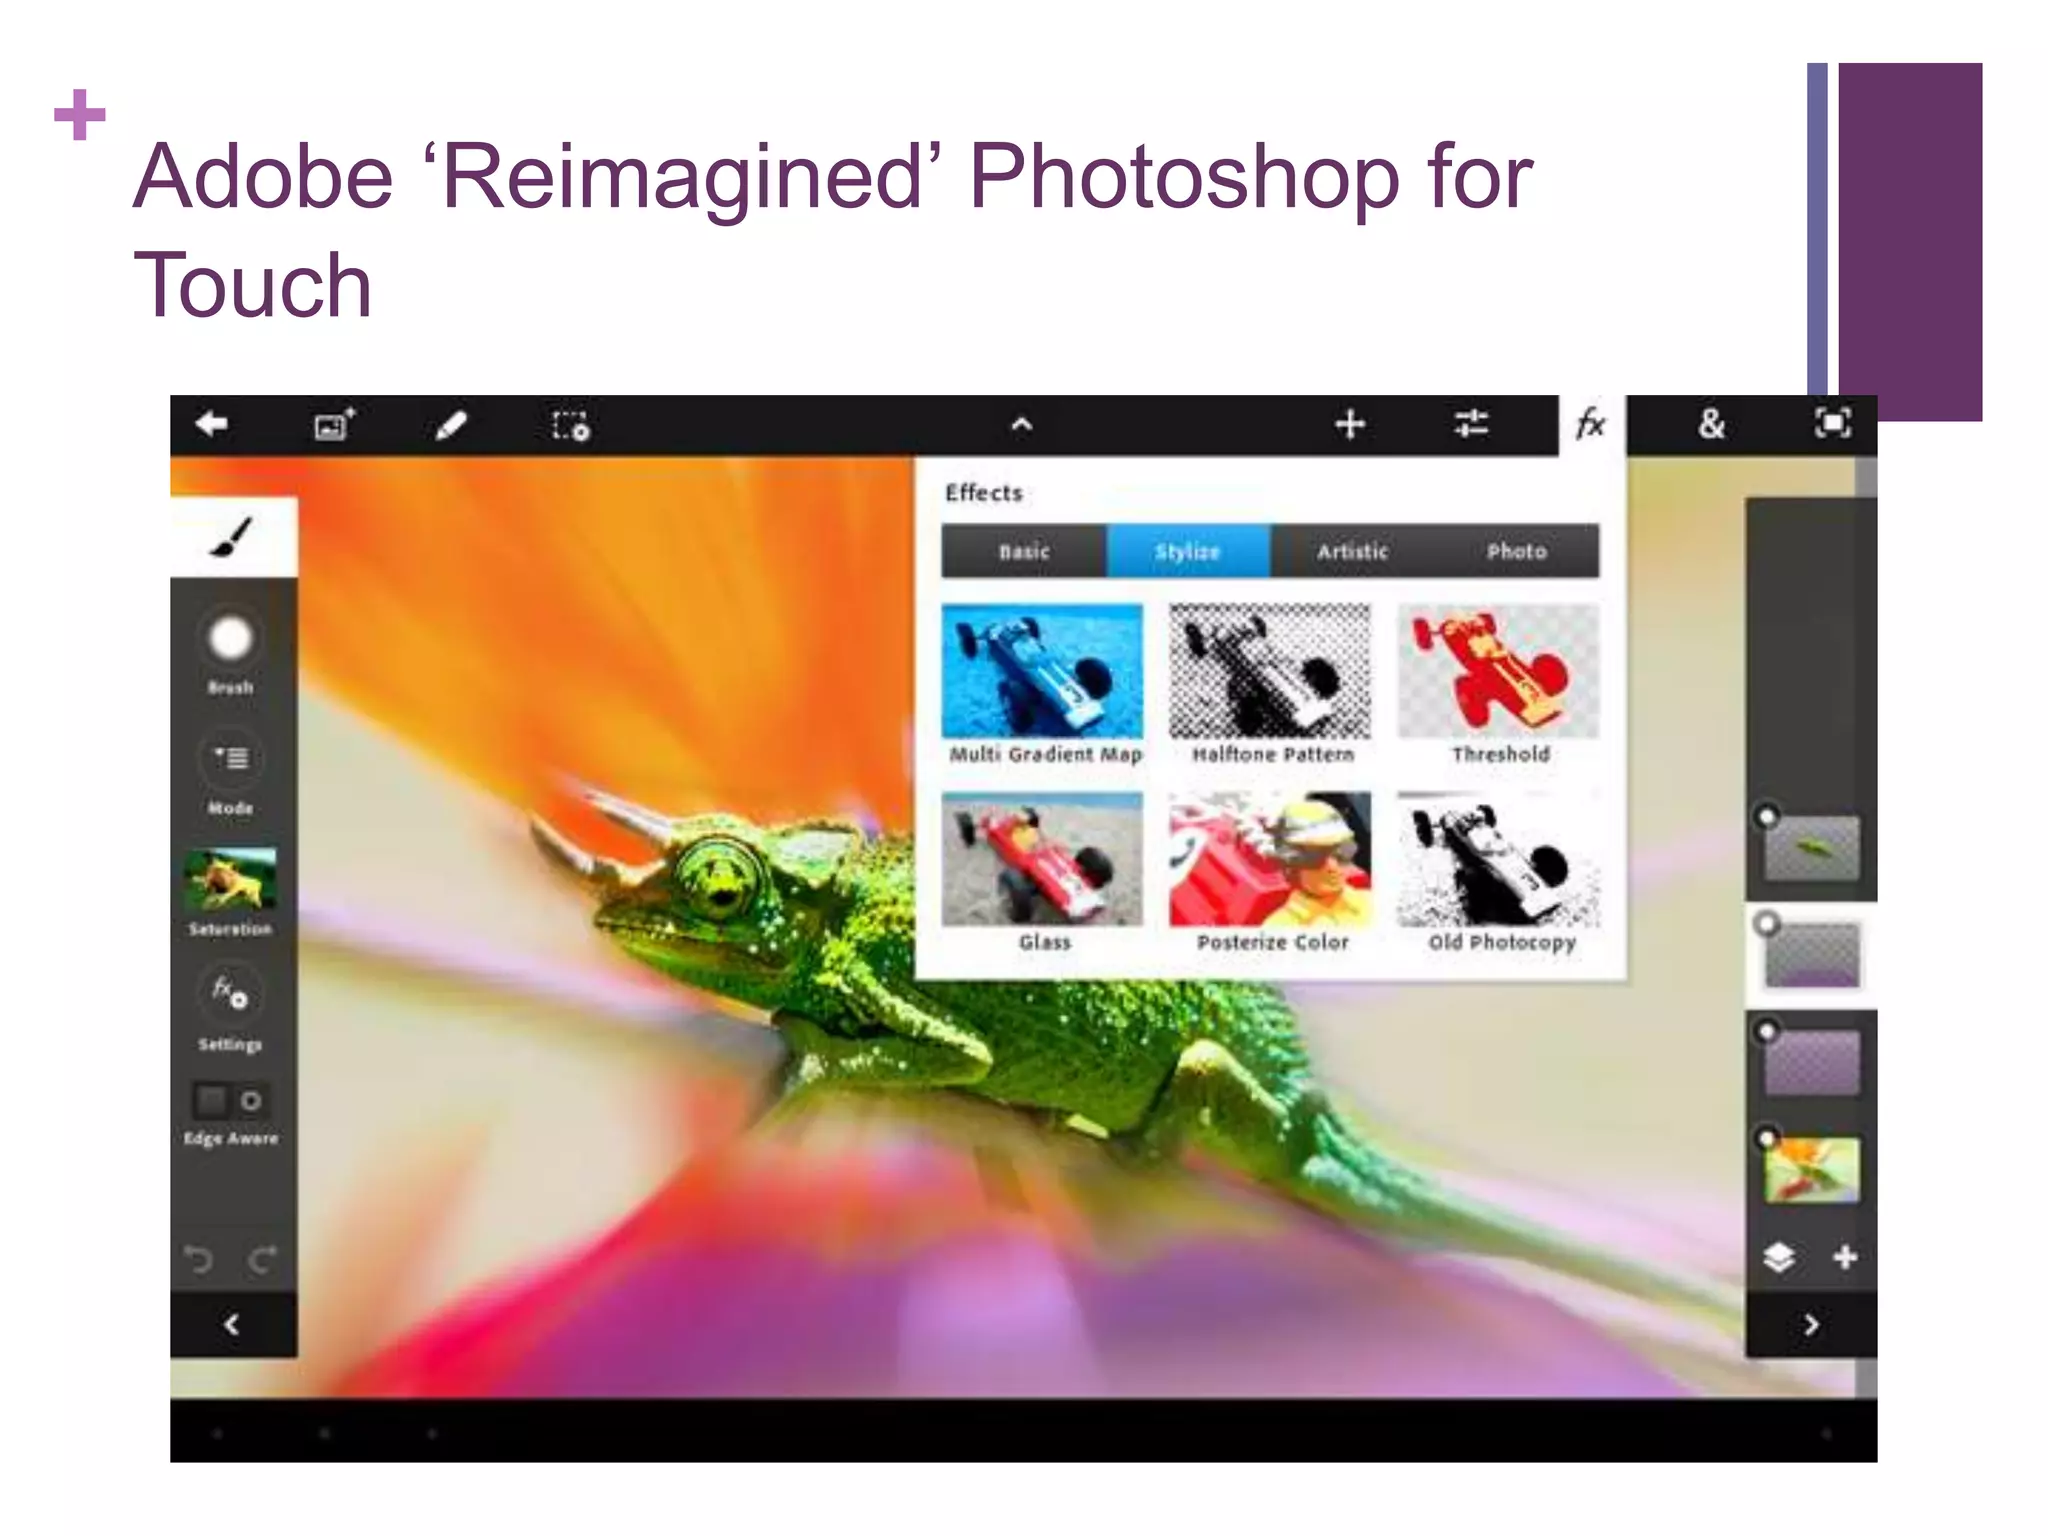Open the brush Mode button
2048x1536 pixels.
tap(231, 759)
